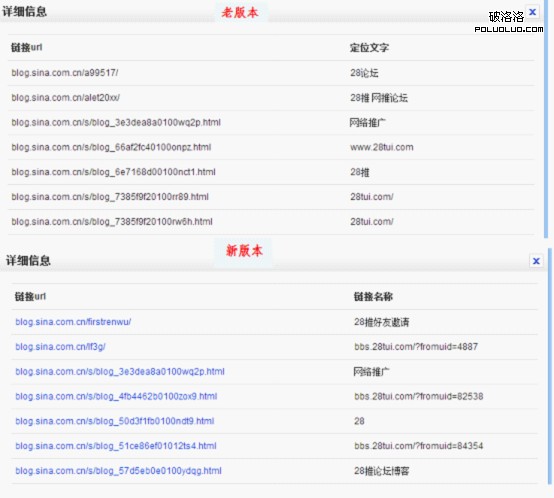Open blog.sina.com.cn/firstrenwu/ link
Image resolution: width=554 pixels, height=498 pixels.
tap(73, 322)
